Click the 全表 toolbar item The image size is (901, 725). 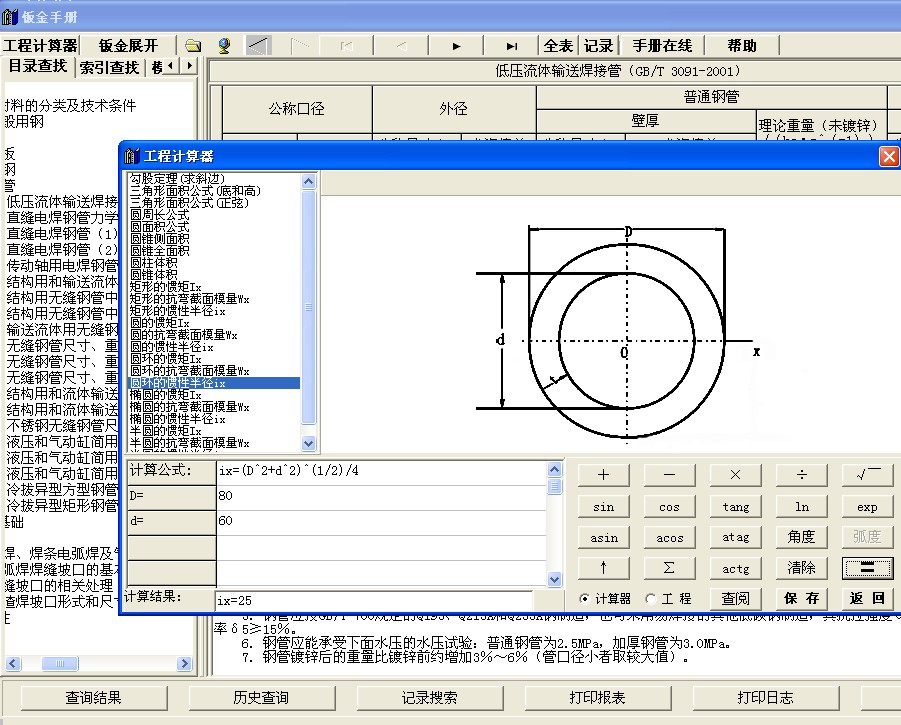click(558, 46)
